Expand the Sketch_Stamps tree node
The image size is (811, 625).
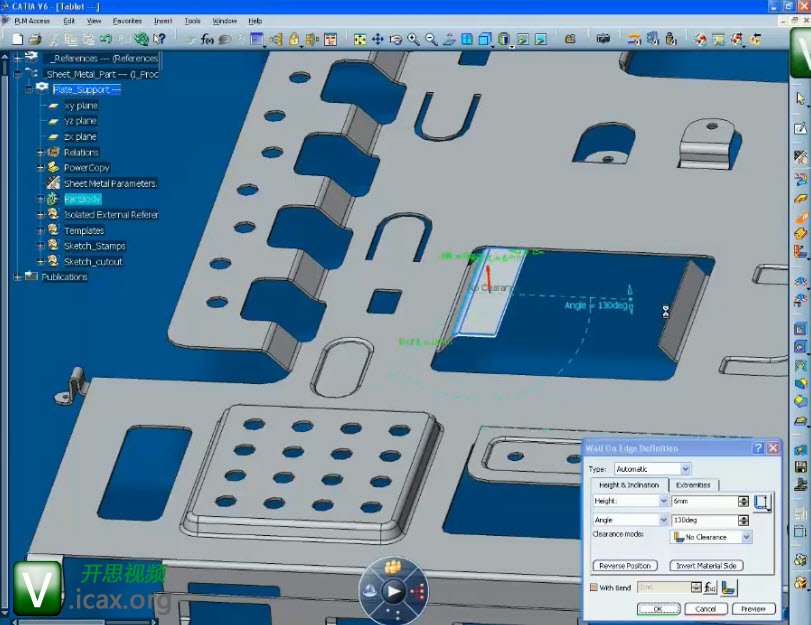pos(41,246)
